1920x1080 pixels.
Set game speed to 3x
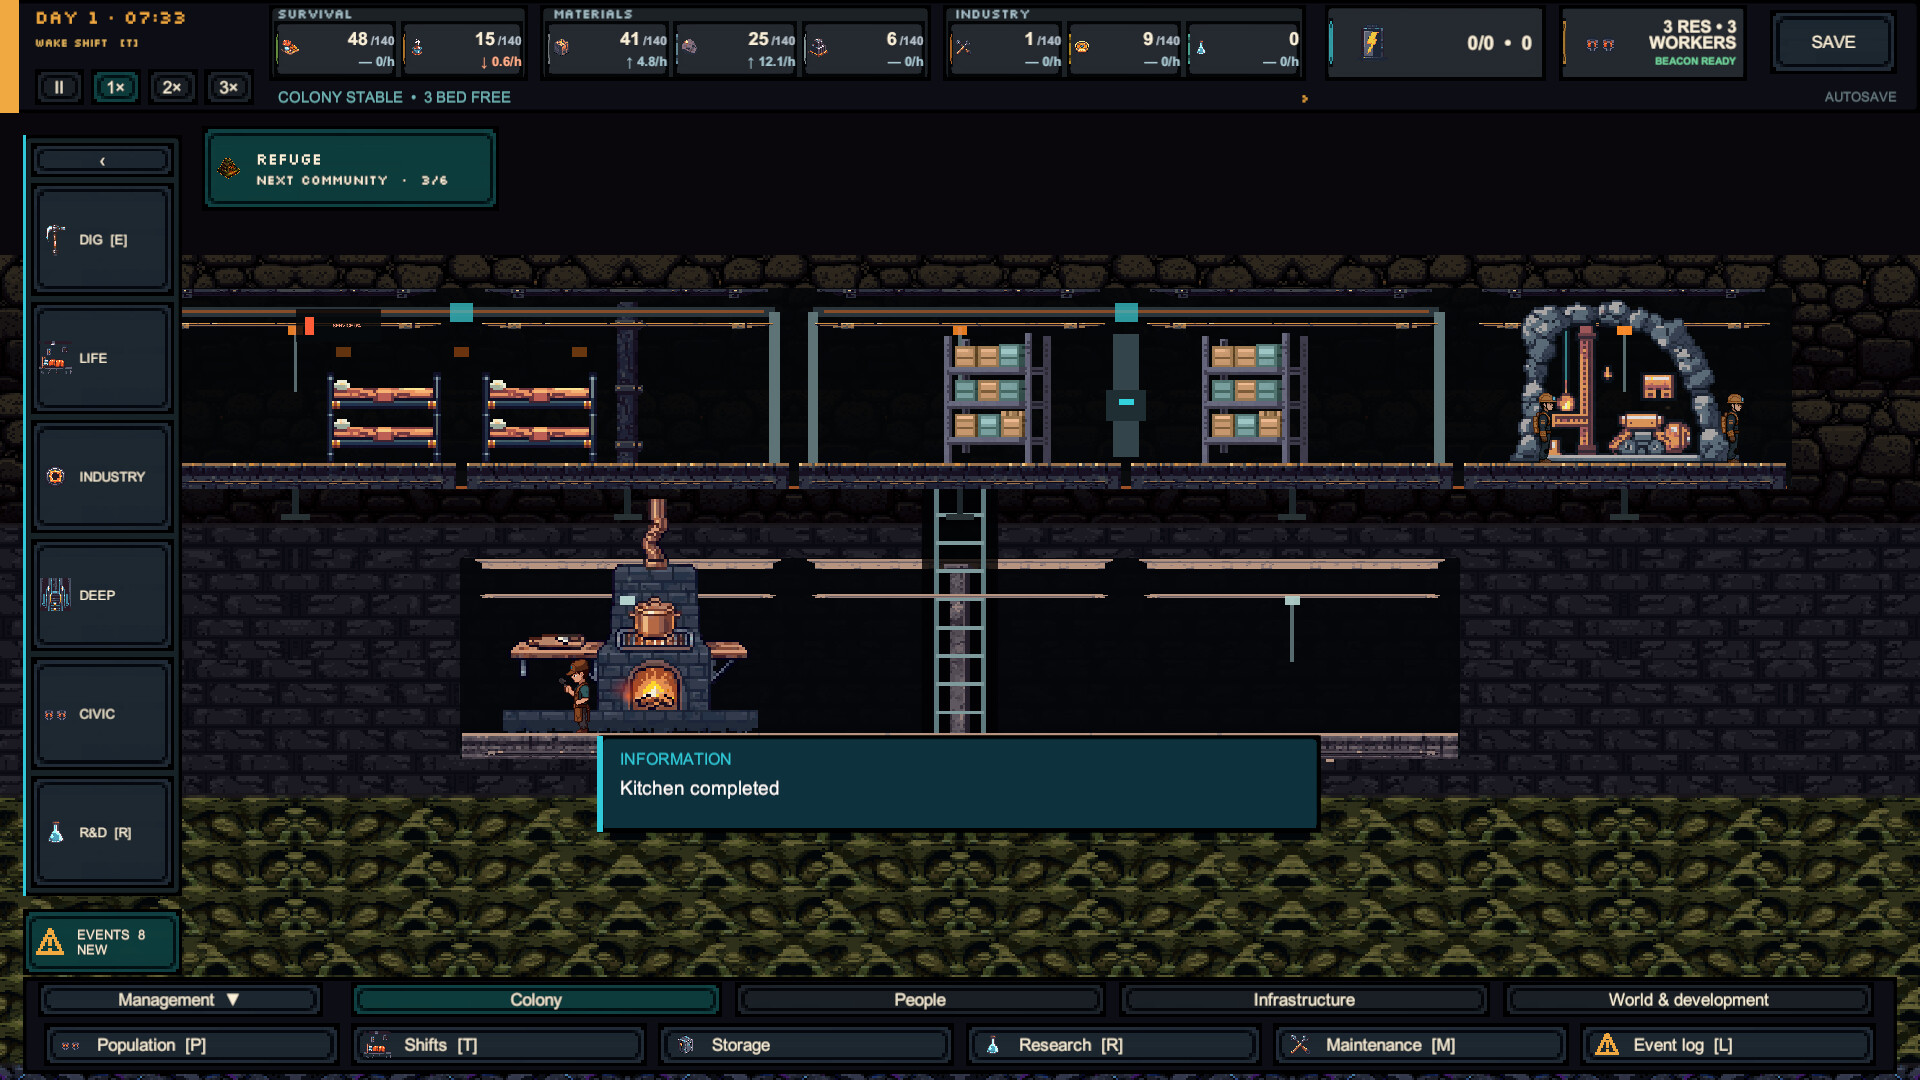pos(228,87)
